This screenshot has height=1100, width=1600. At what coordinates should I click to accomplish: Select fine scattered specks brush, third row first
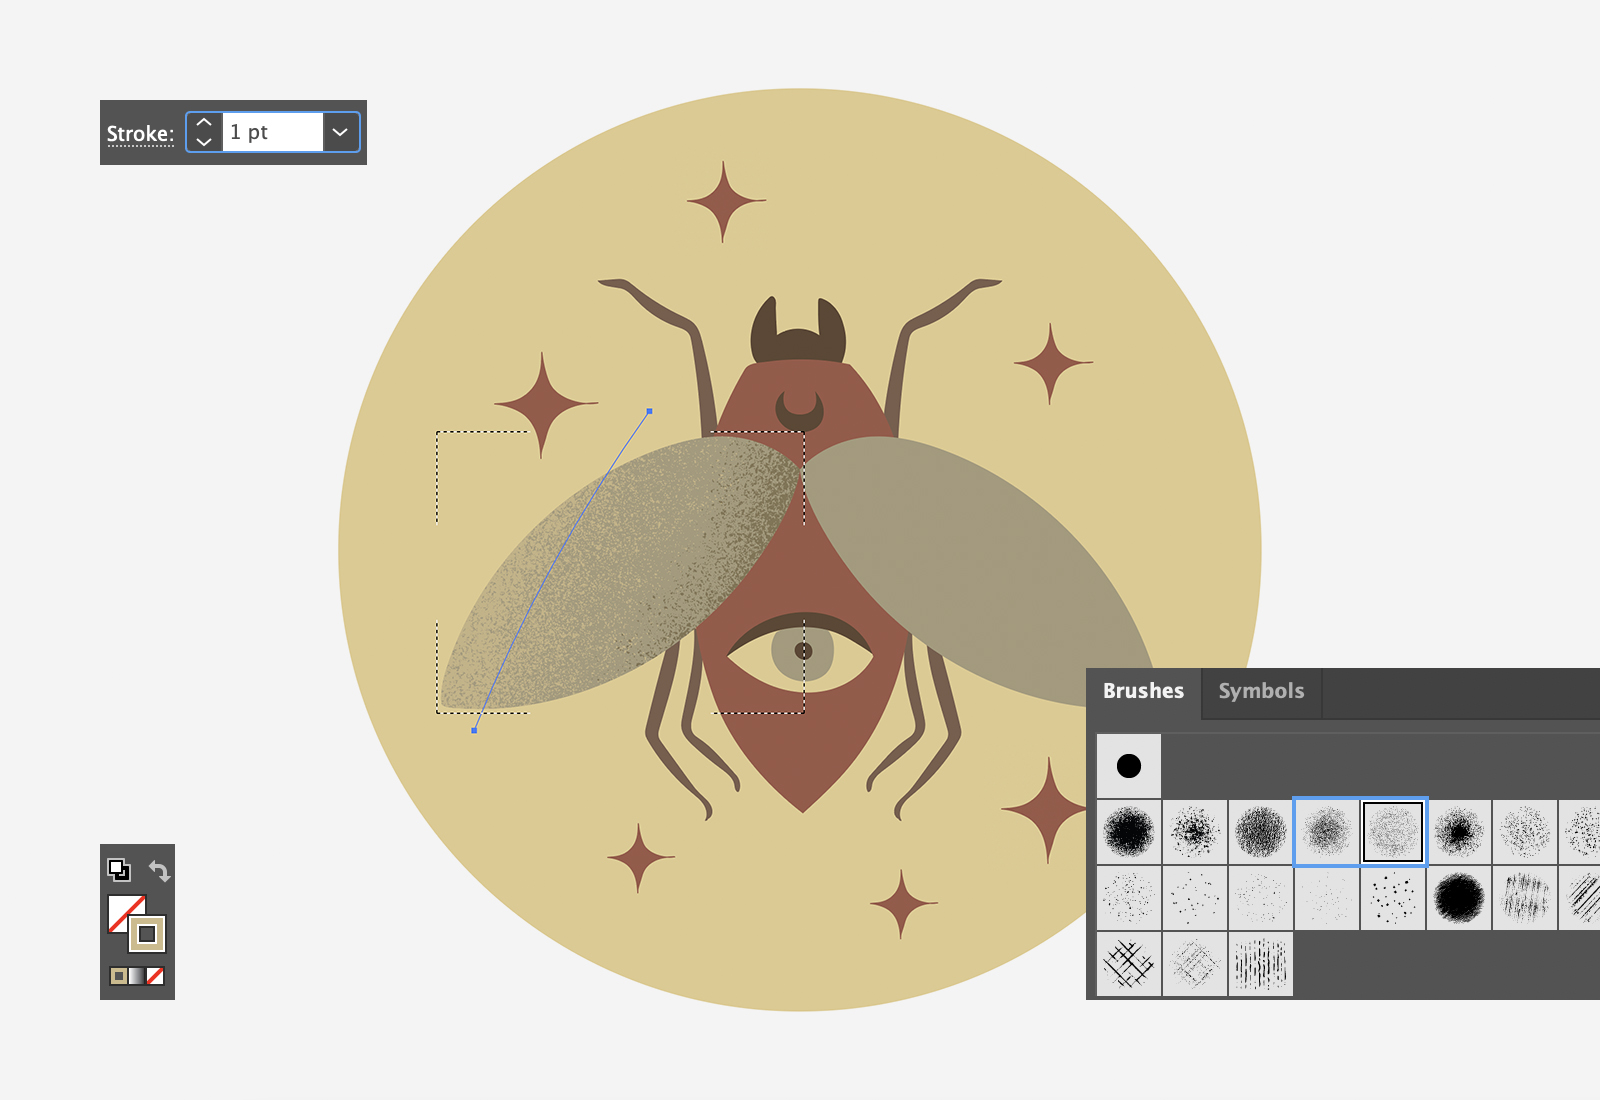pyautogui.click(x=1129, y=898)
